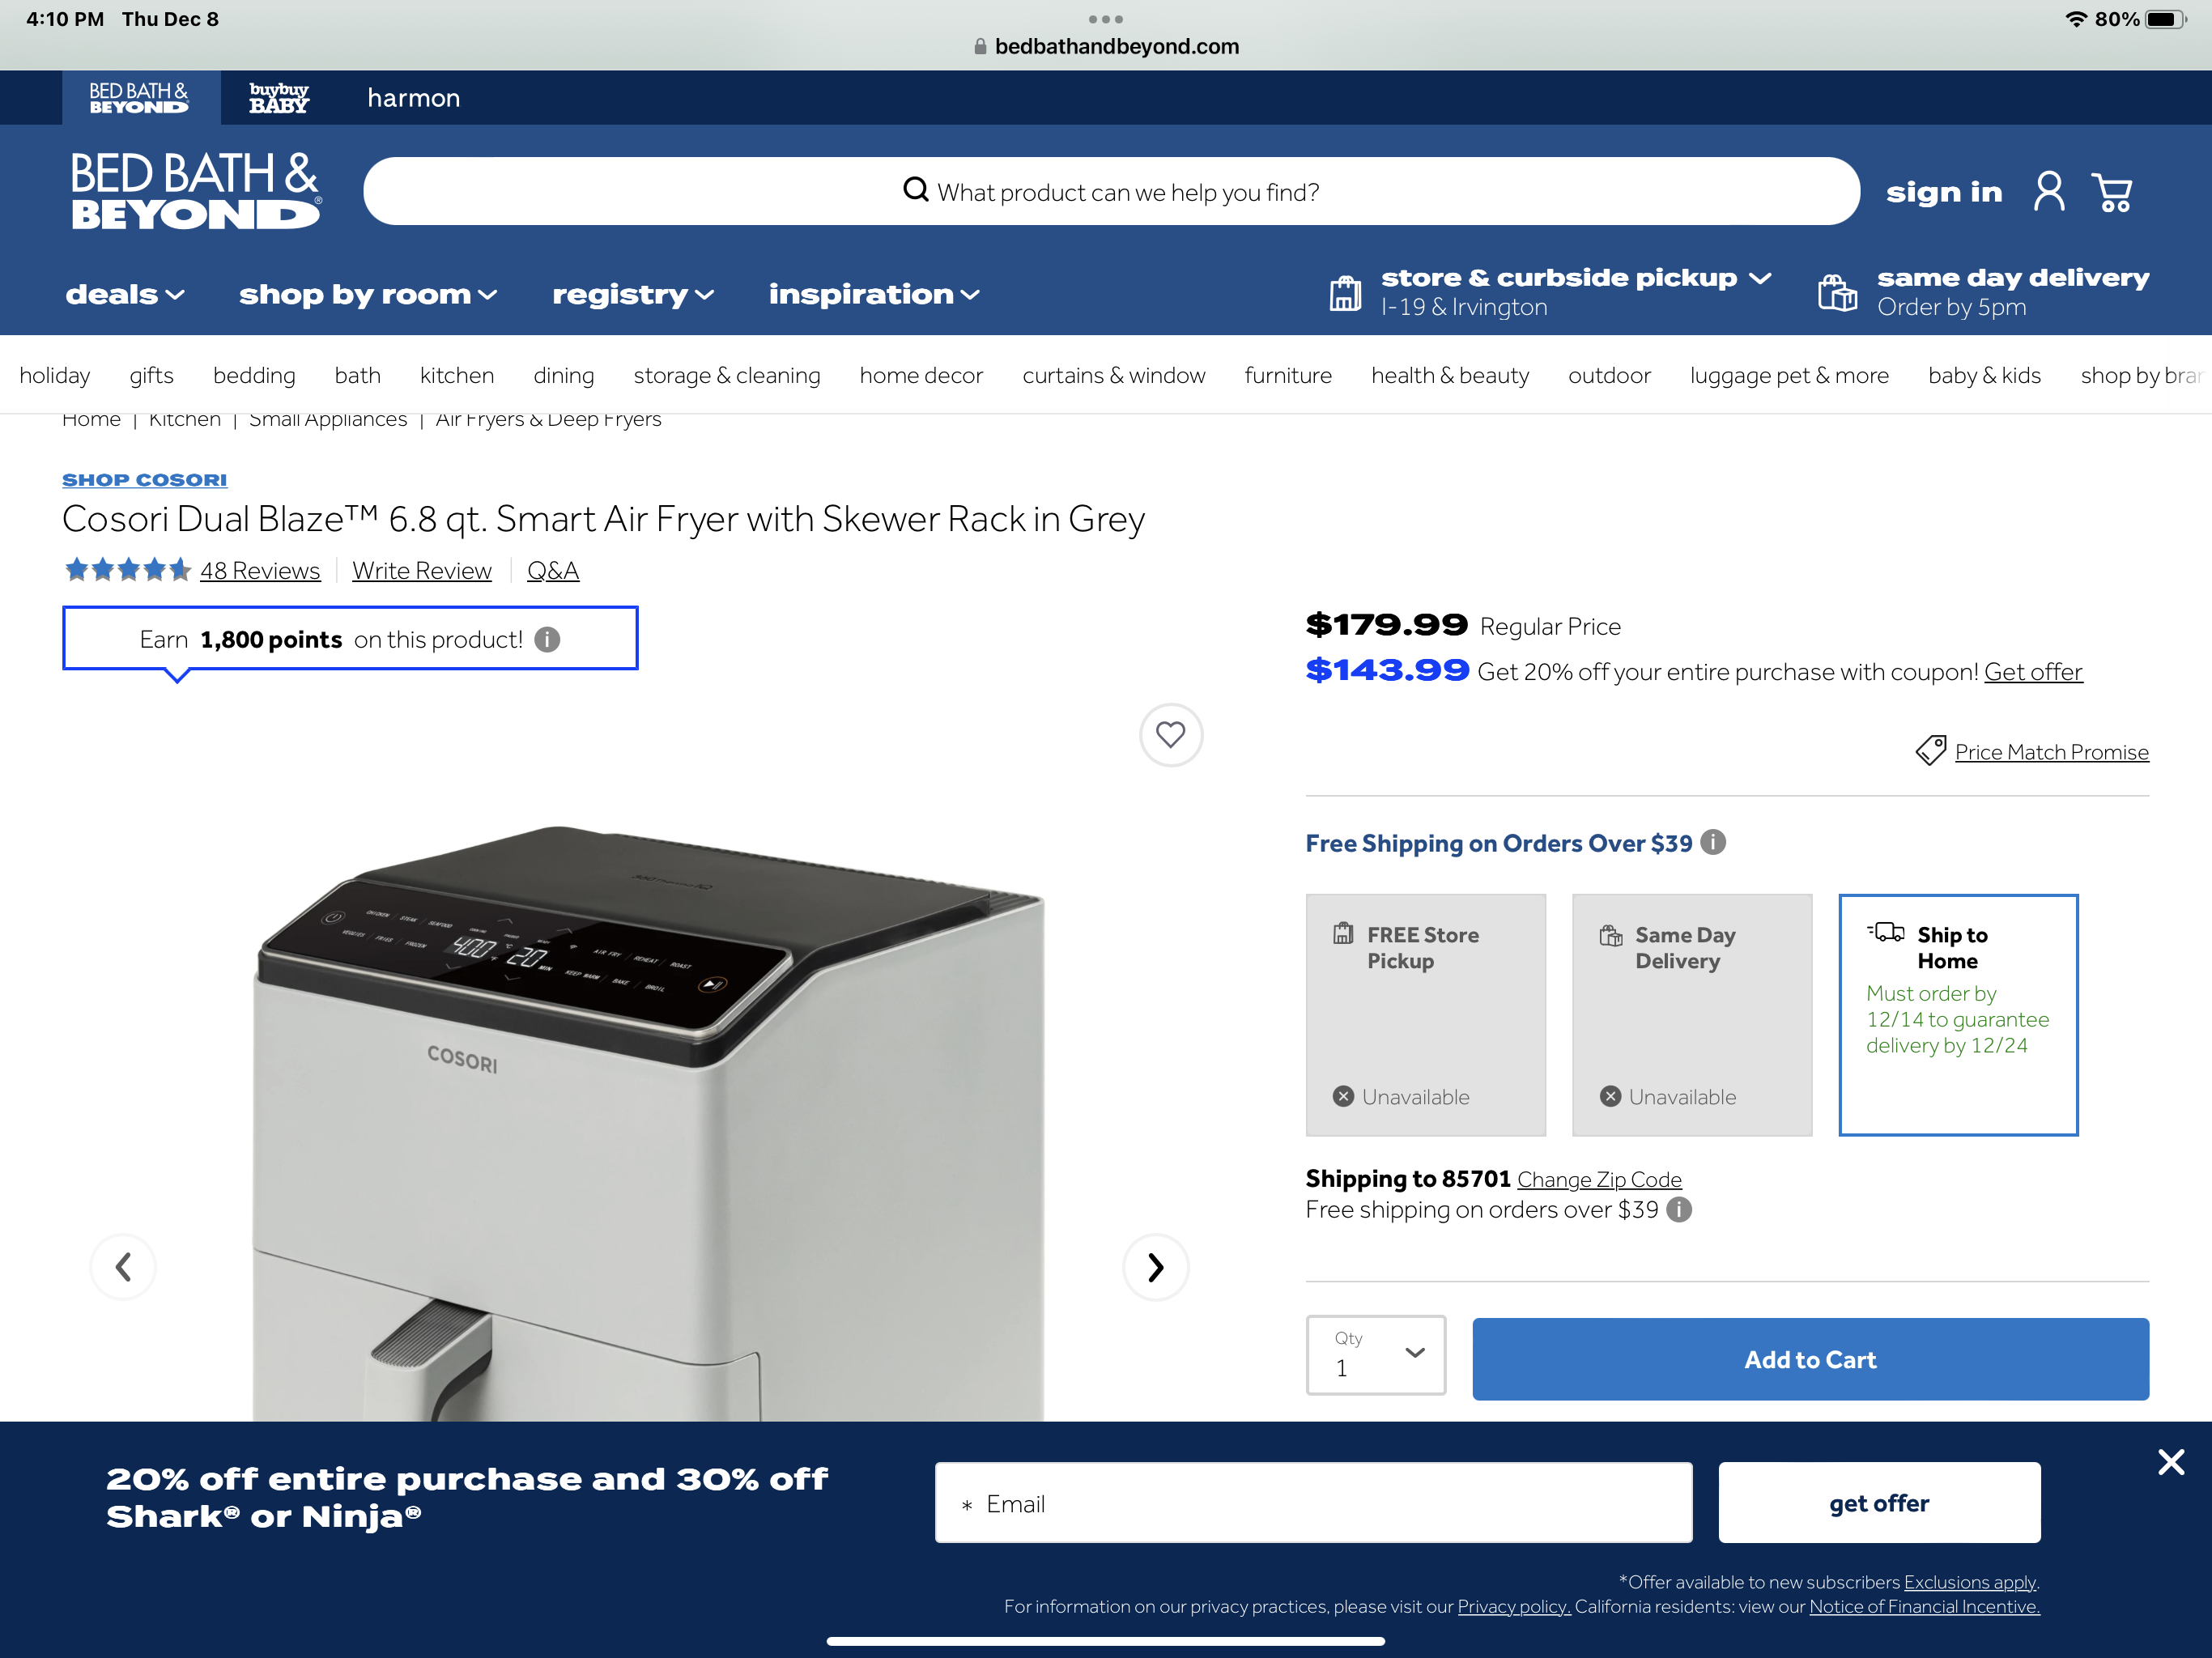The width and height of the screenshot is (2212, 1658).
Task: Open the shopping cart icon
Action: (x=2112, y=192)
